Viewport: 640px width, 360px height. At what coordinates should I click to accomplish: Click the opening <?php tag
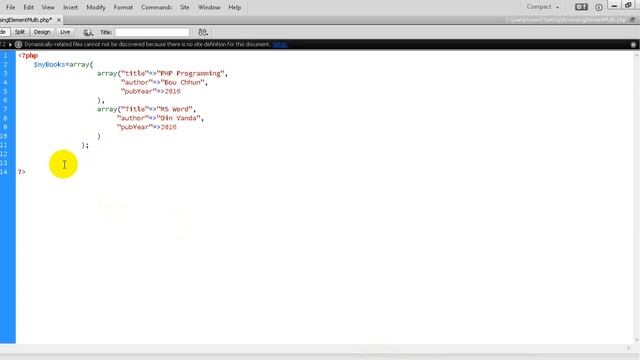tap(28, 56)
